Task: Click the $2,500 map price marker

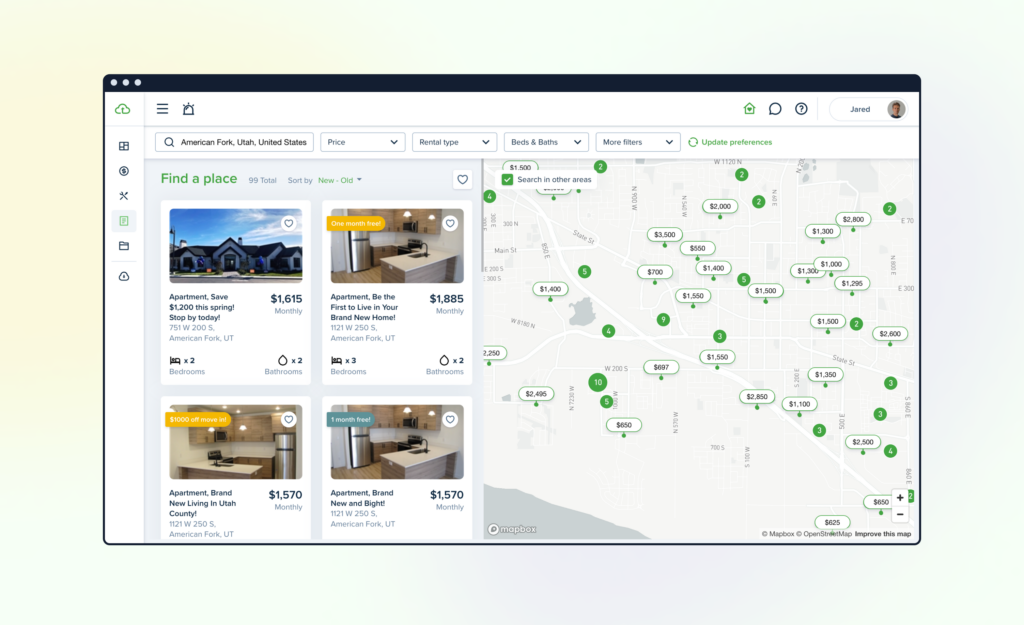Action: click(863, 442)
